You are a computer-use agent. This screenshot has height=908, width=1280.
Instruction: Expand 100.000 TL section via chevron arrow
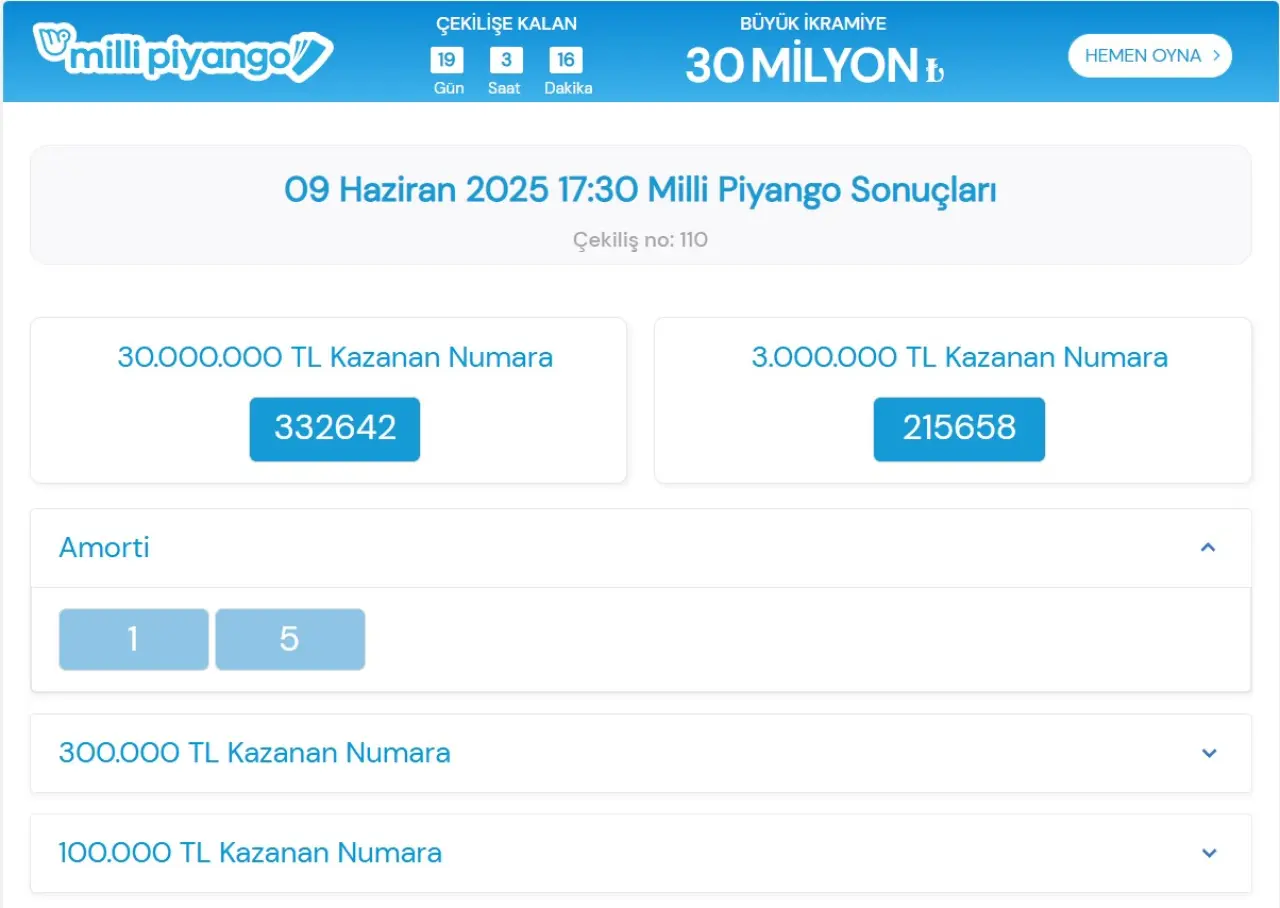[x=1209, y=853]
